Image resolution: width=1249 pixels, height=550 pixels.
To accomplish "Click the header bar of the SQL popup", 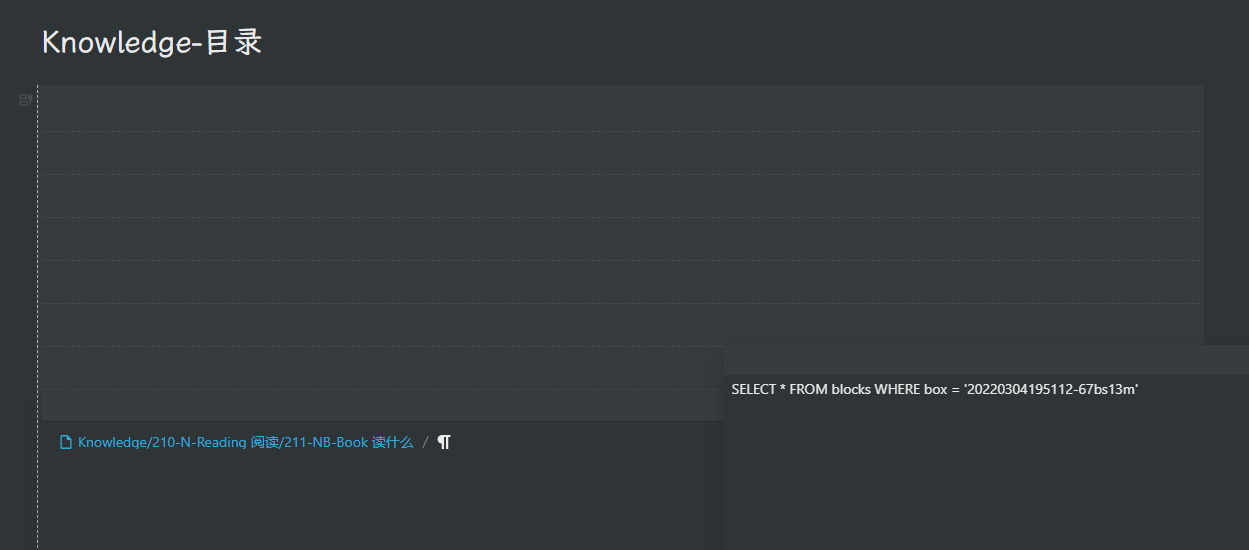I will [x=985, y=360].
